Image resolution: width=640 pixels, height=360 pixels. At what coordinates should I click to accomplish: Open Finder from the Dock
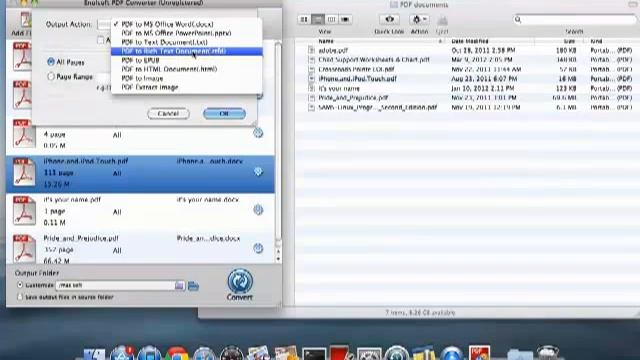click(94, 353)
